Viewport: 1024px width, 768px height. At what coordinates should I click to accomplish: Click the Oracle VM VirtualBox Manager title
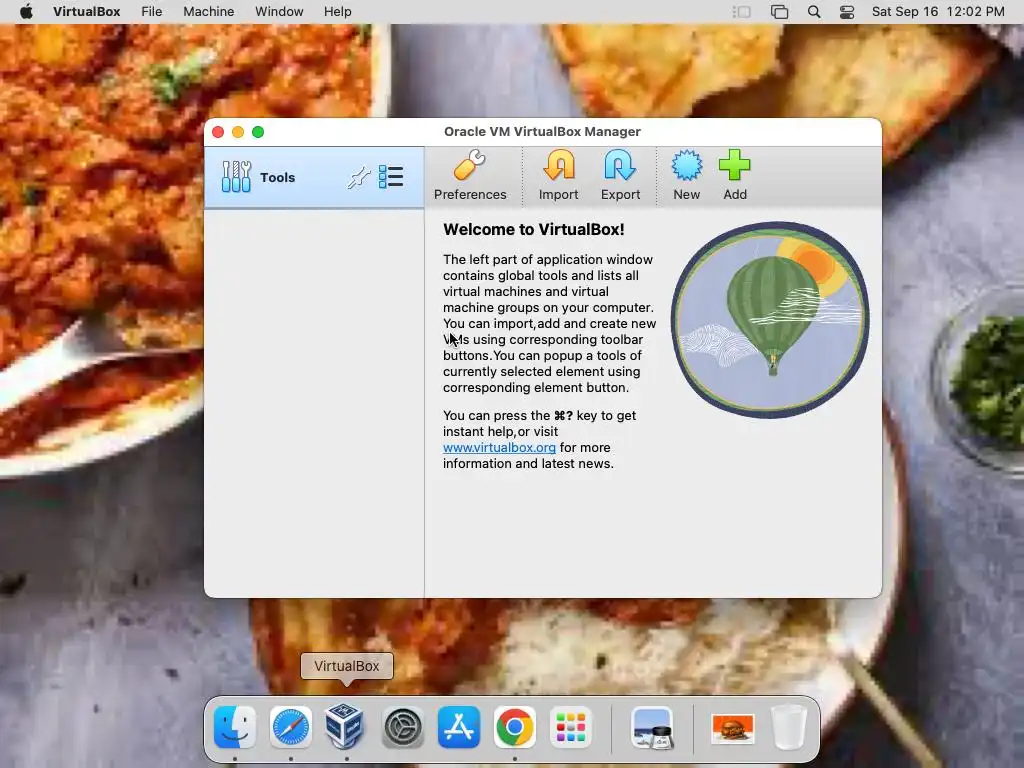click(542, 131)
